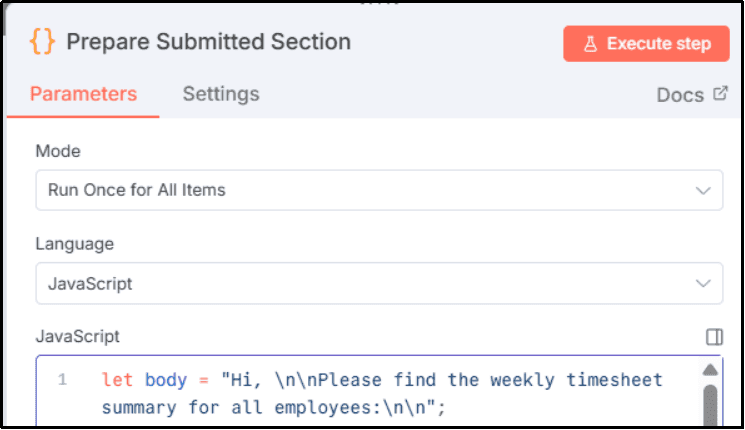The height and width of the screenshot is (430, 745).
Task: Click the 'Prepare Submitted Section' node title
Action: [x=208, y=42]
